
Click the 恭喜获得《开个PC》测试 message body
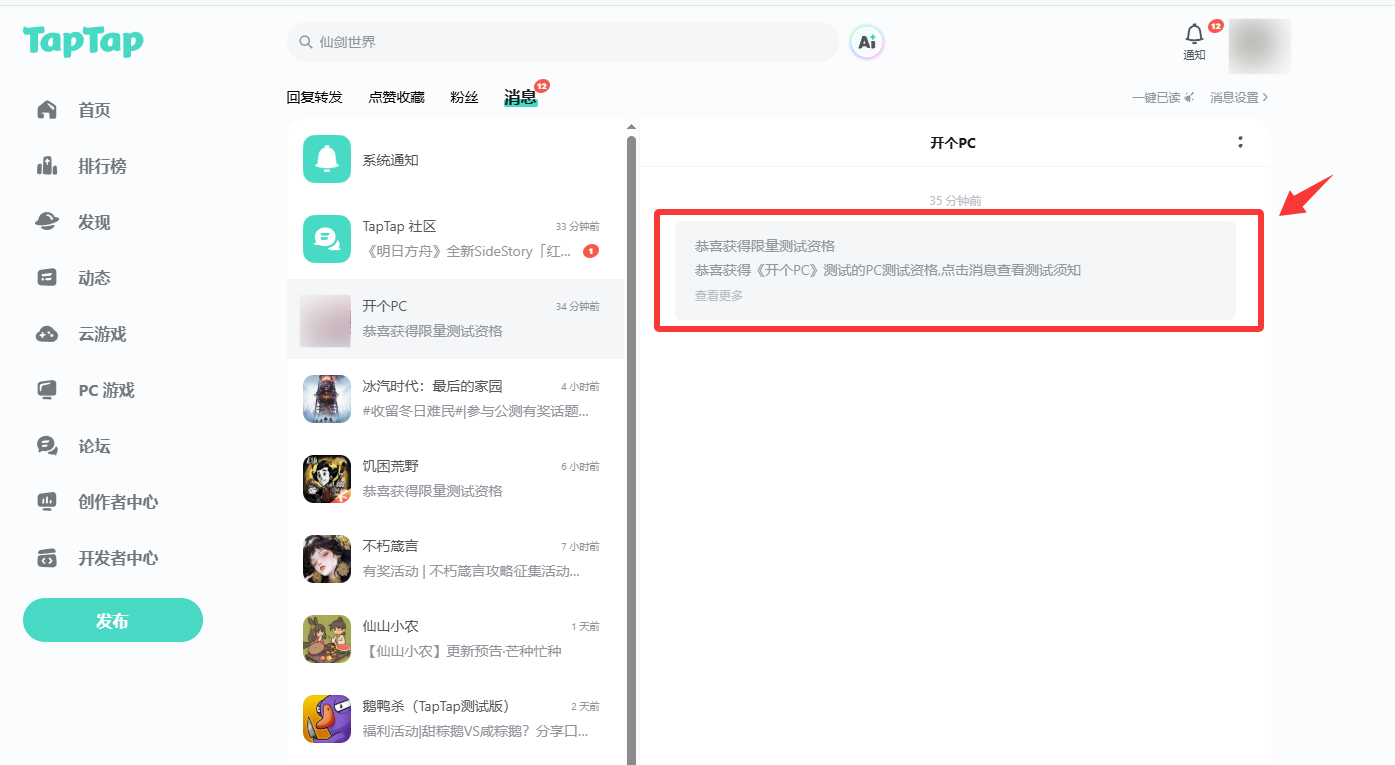888,270
